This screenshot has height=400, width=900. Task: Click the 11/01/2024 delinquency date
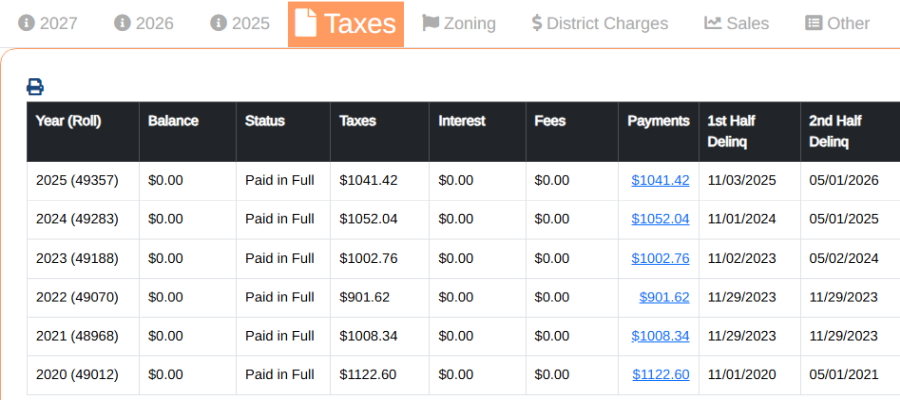[742, 219]
